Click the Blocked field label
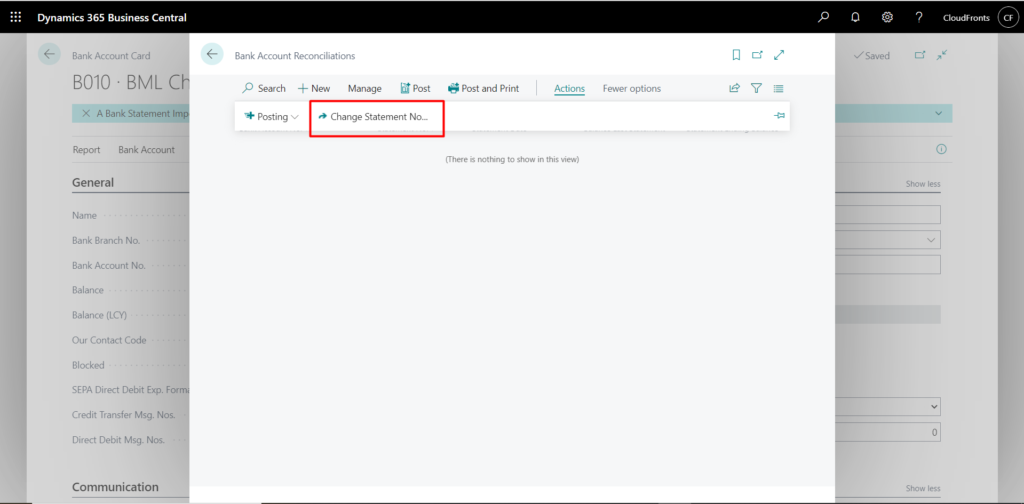This screenshot has height=504, width=1024. pyautogui.click(x=88, y=365)
